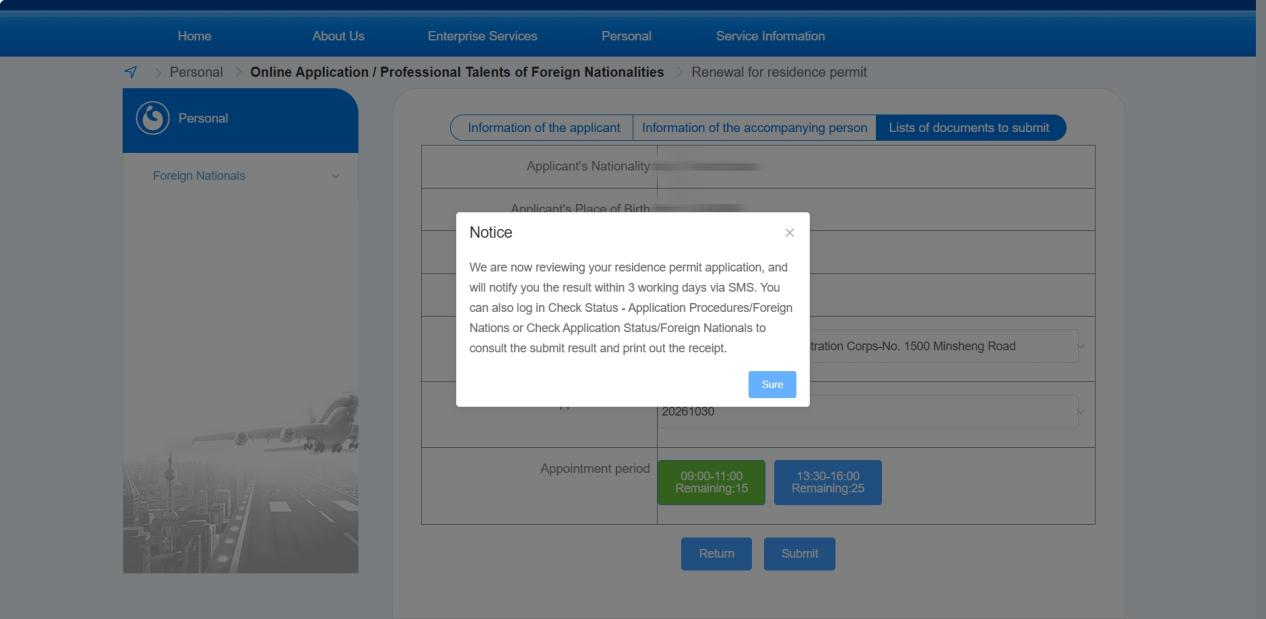Open the Personal menu in the navigation bar
Image resolution: width=1266 pixels, height=619 pixels.
[626, 36]
